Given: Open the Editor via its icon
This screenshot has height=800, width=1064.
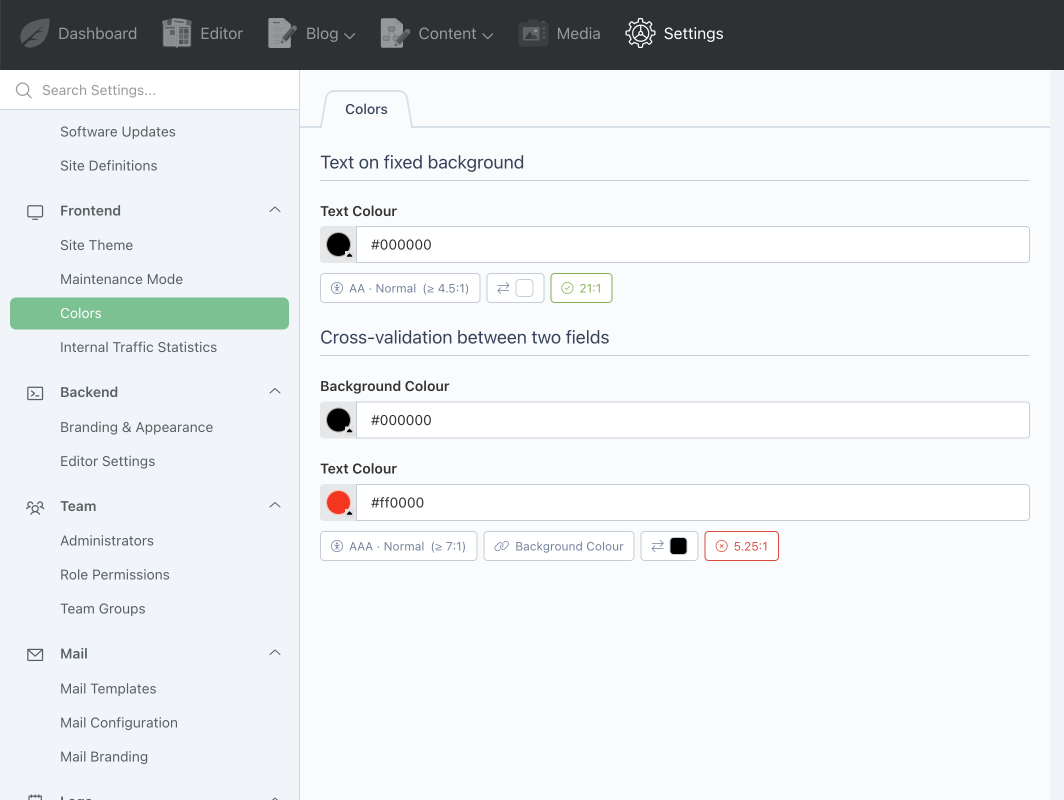Looking at the screenshot, I should coord(177,33).
